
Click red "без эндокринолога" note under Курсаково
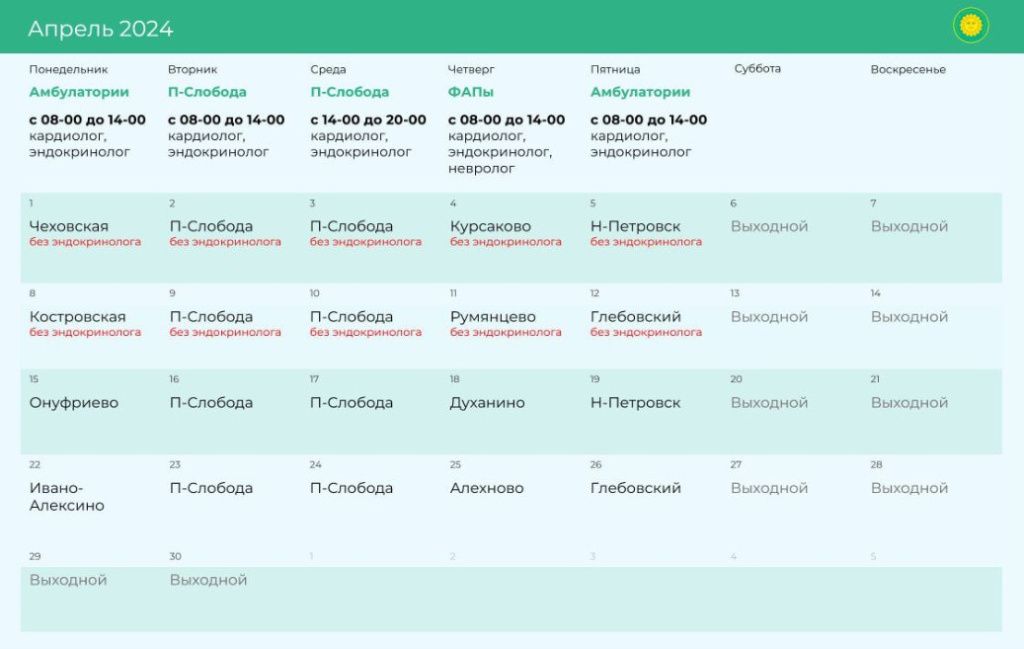pyautogui.click(x=505, y=242)
